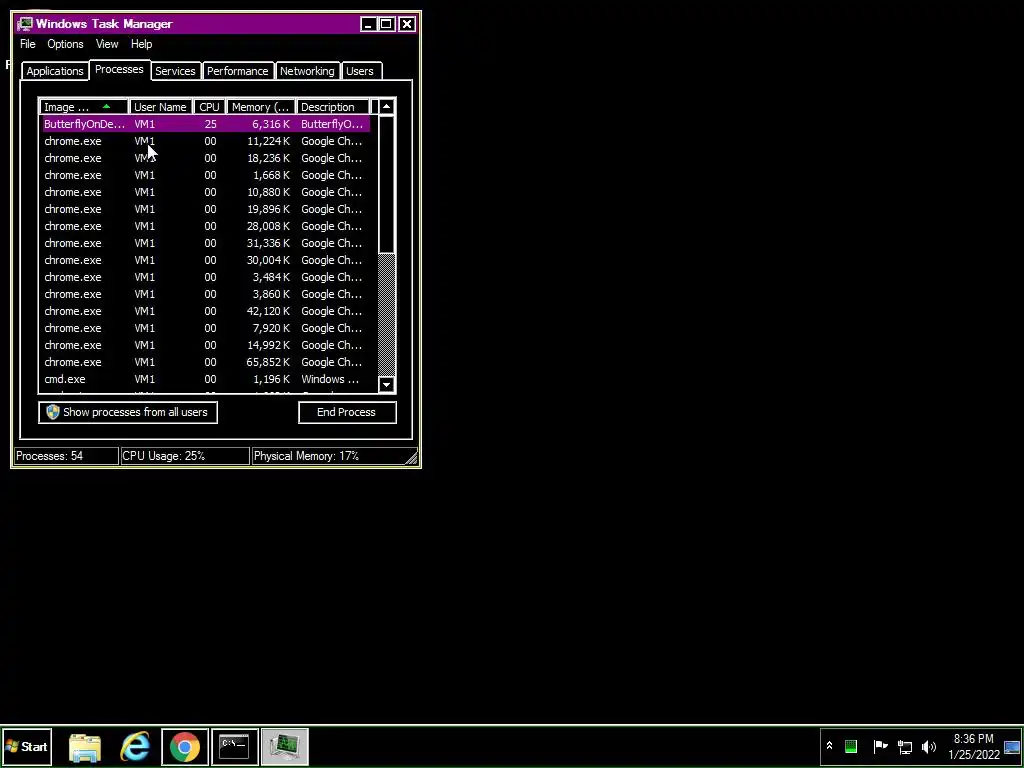Select the Processes tab
The width and height of the screenshot is (1024, 768).
[x=119, y=69]
